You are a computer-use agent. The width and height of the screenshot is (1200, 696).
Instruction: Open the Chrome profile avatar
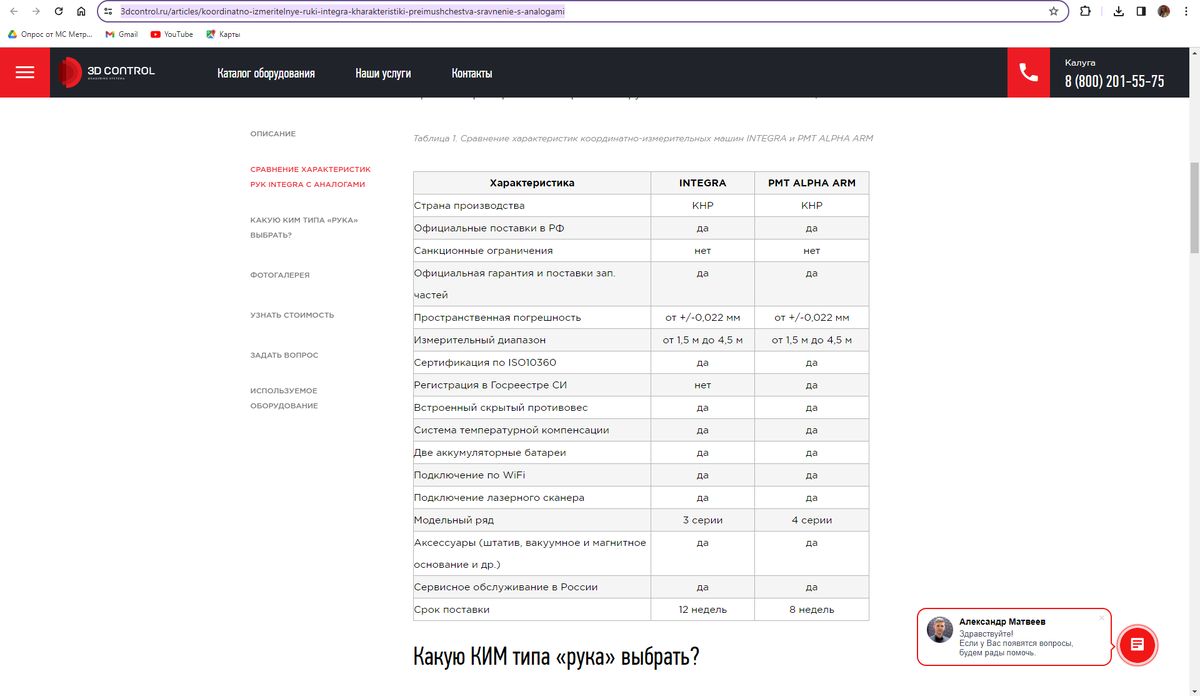[1164, 11]
